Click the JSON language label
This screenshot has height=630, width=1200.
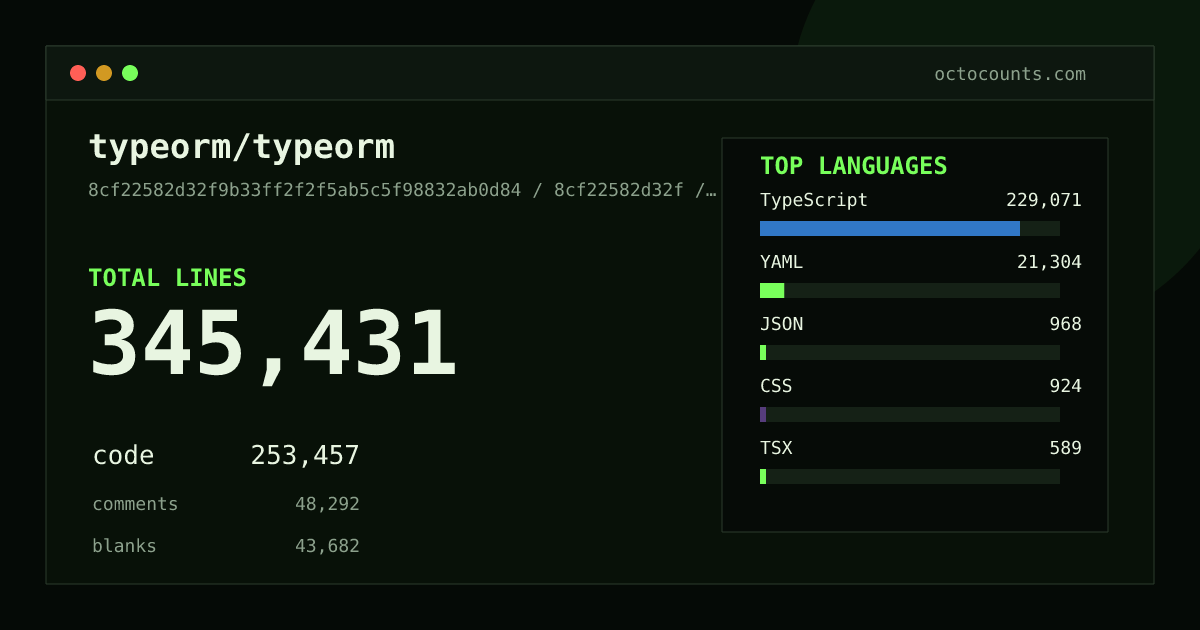(781, 324)
